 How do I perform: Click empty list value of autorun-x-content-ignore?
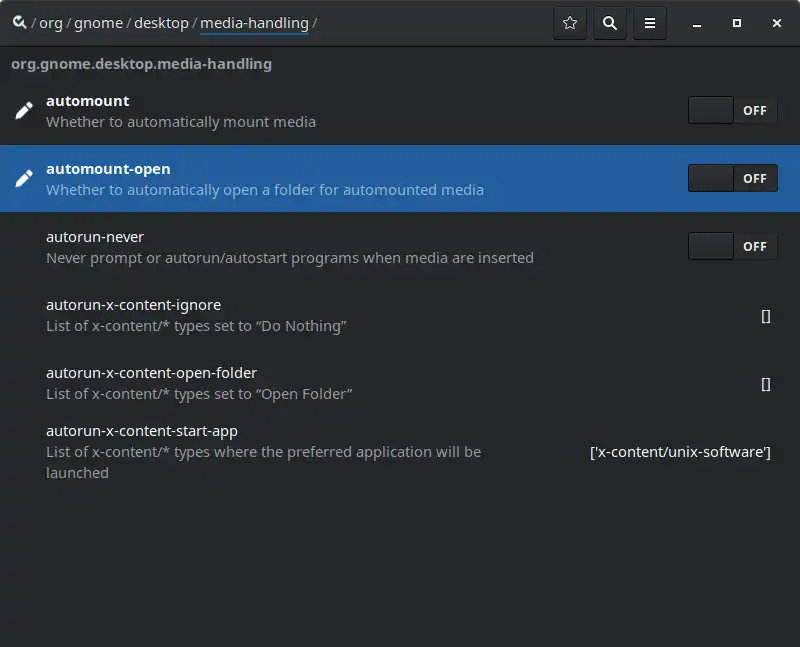tap(766, 316)
